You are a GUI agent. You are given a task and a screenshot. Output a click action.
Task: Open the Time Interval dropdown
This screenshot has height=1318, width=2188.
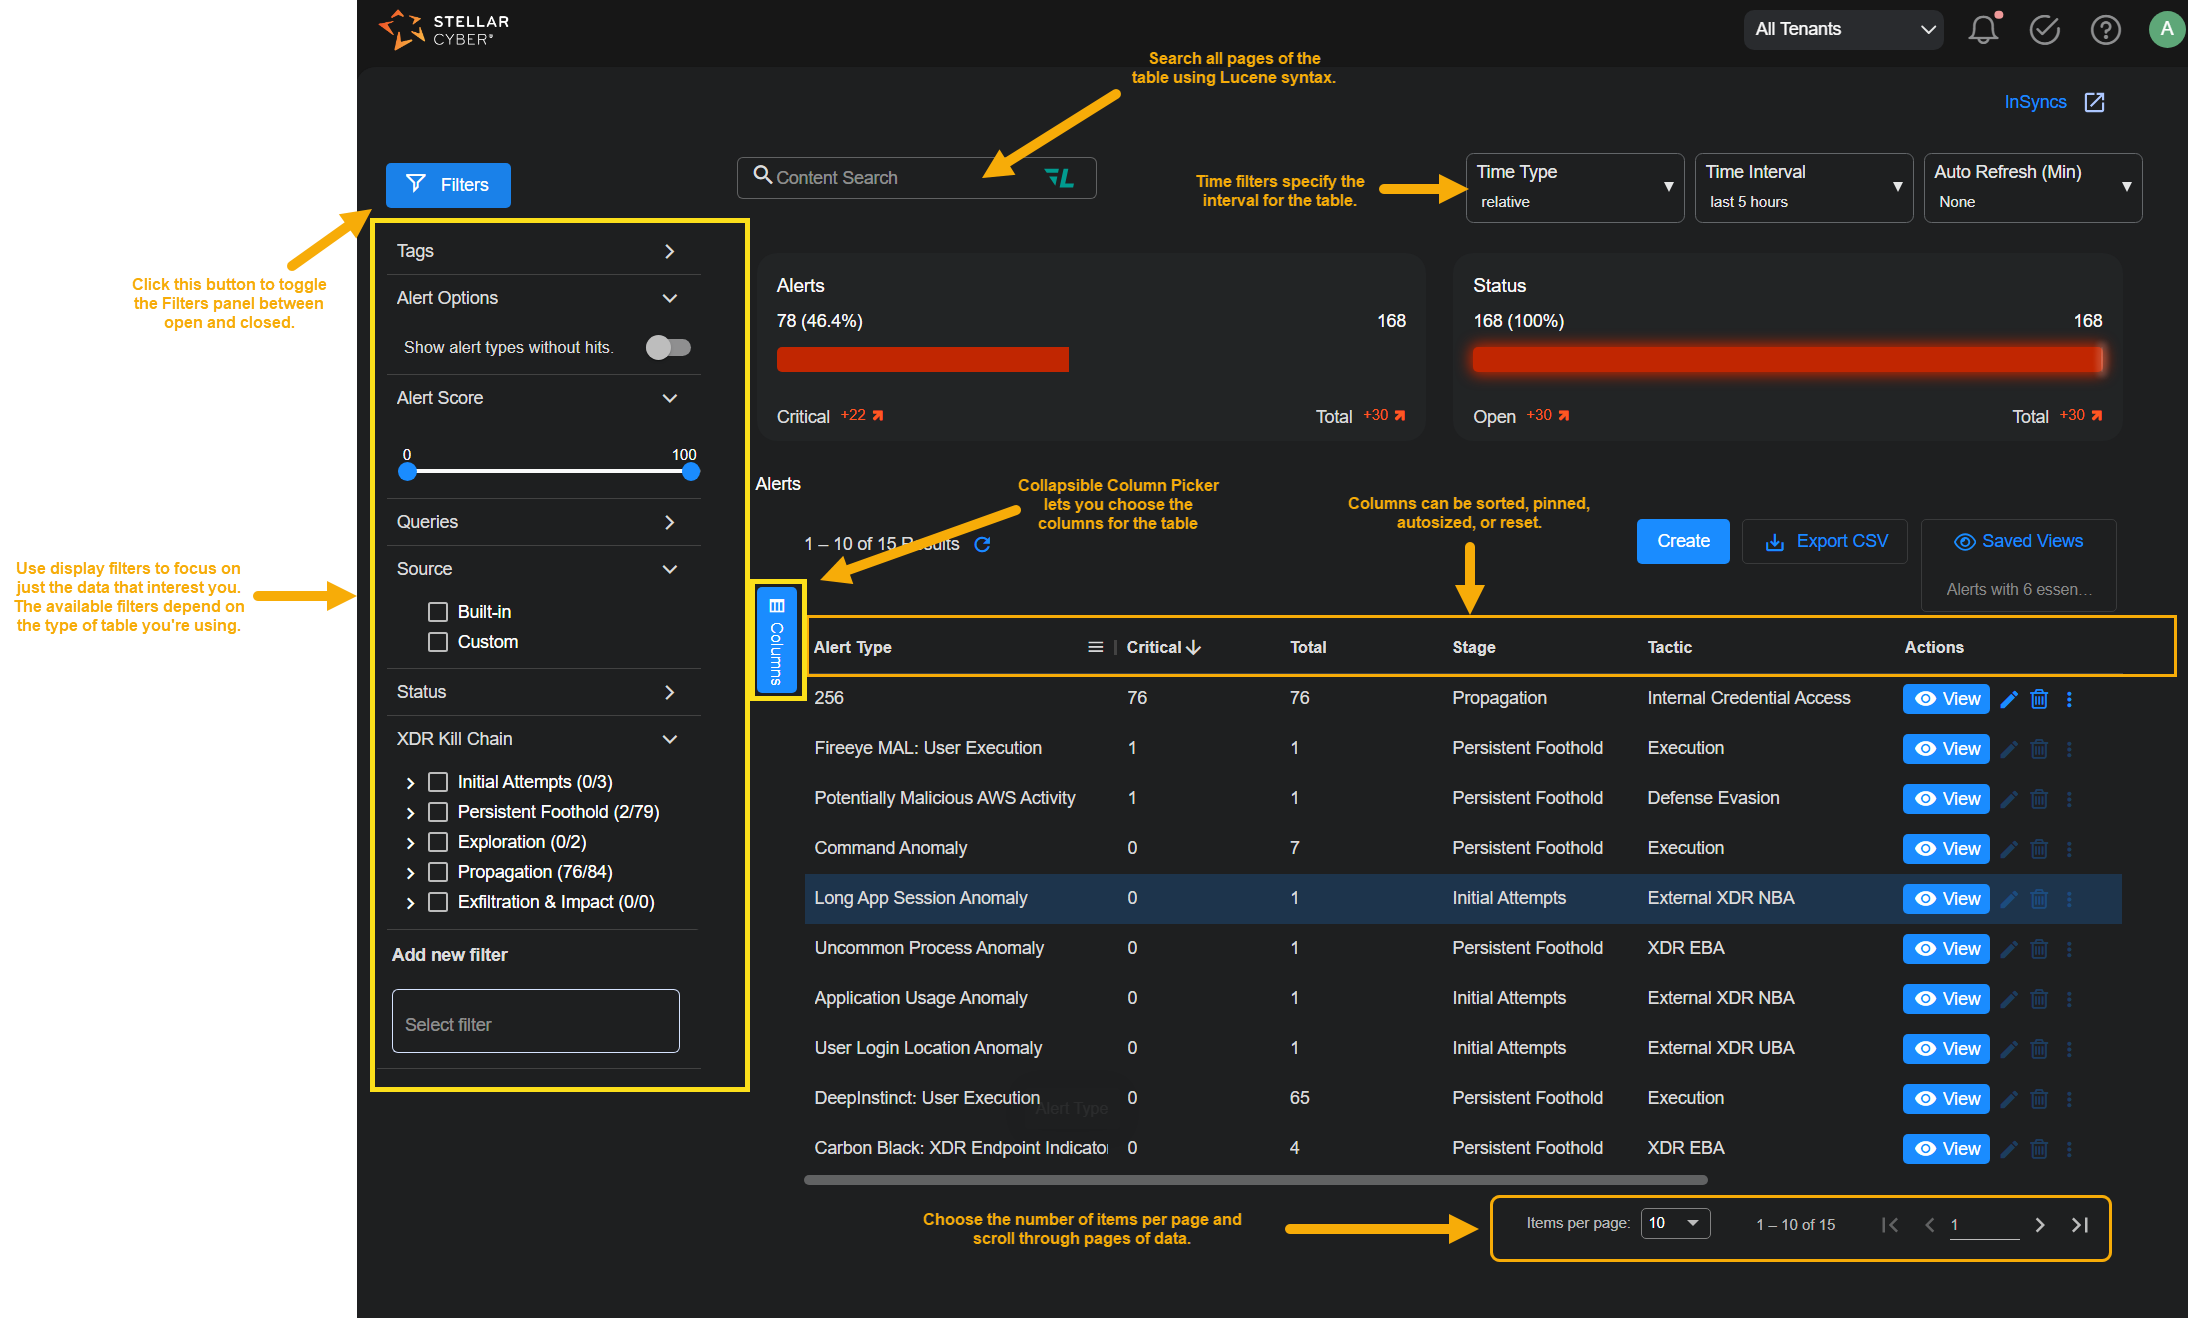click(1802, 187)
